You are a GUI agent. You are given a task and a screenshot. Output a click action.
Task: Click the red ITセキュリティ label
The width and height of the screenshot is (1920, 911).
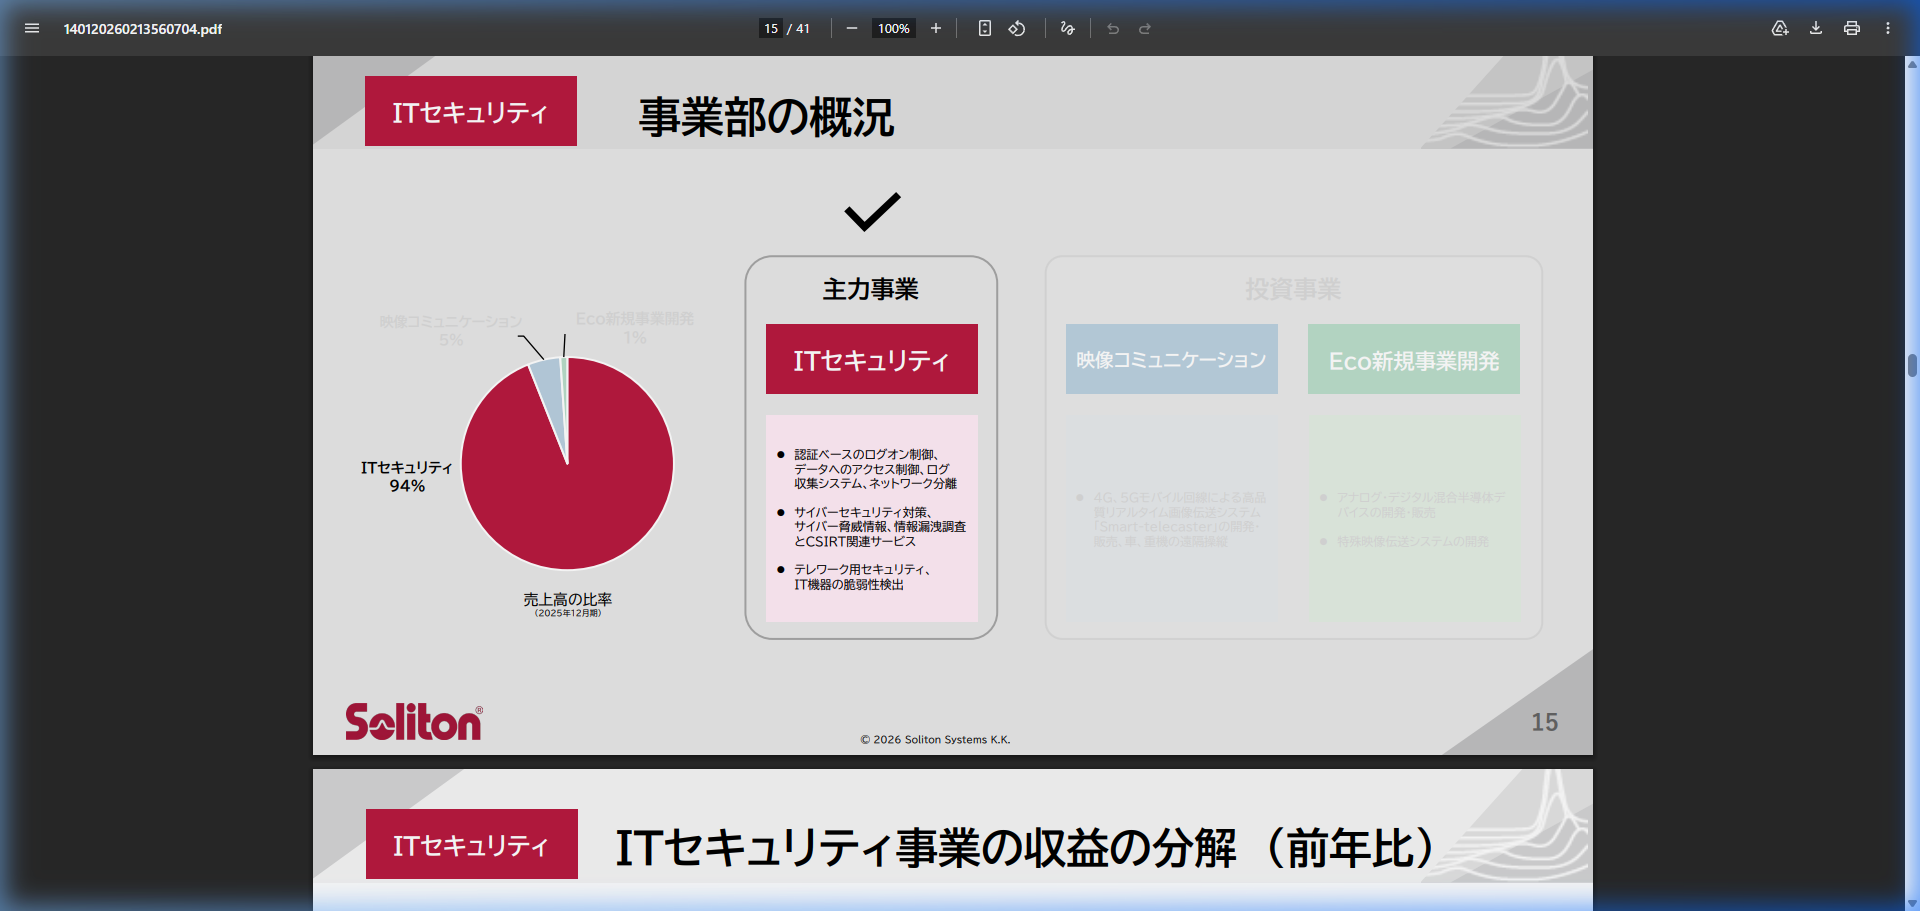470,111
